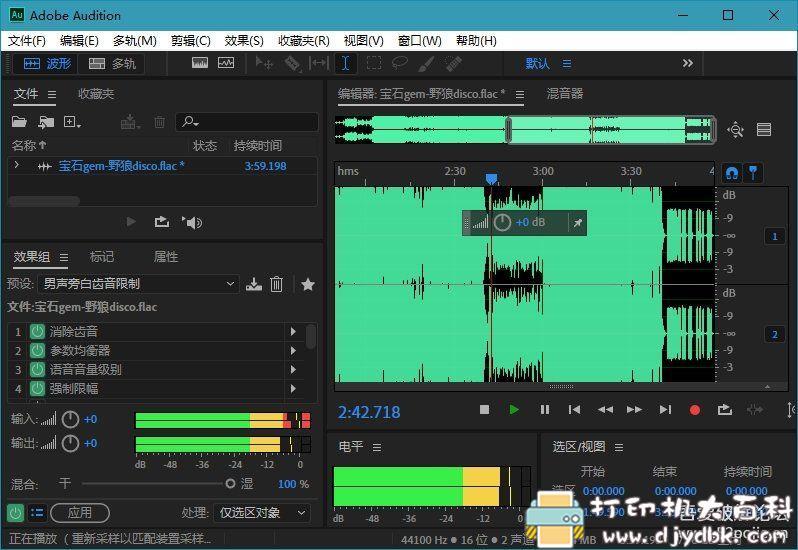Click the 应用 apply button
The image size is (798, 550).
(x=80, y=512)
